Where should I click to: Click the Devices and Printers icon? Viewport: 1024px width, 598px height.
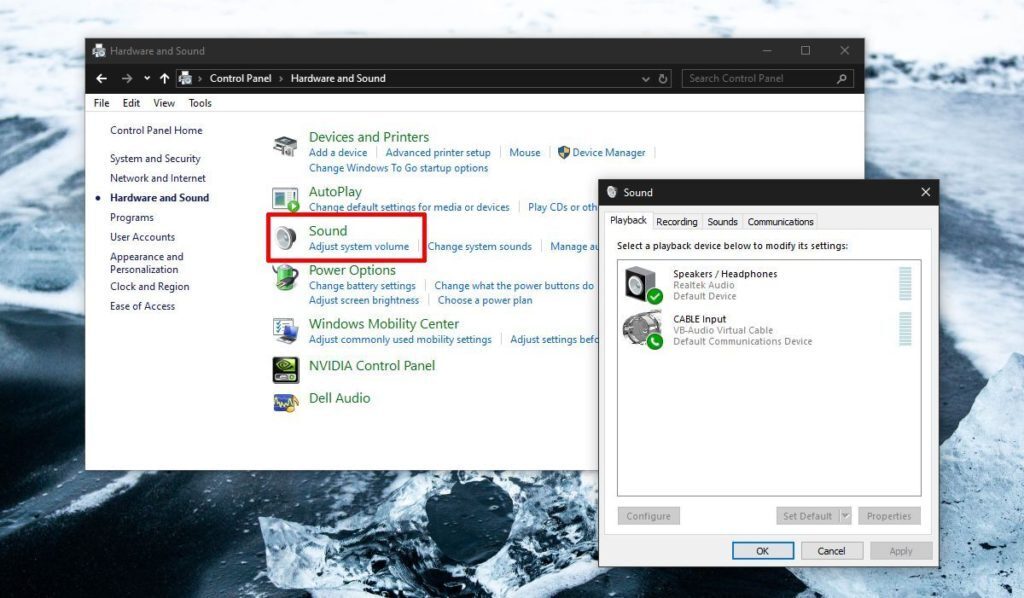click(x=284, y=143)
